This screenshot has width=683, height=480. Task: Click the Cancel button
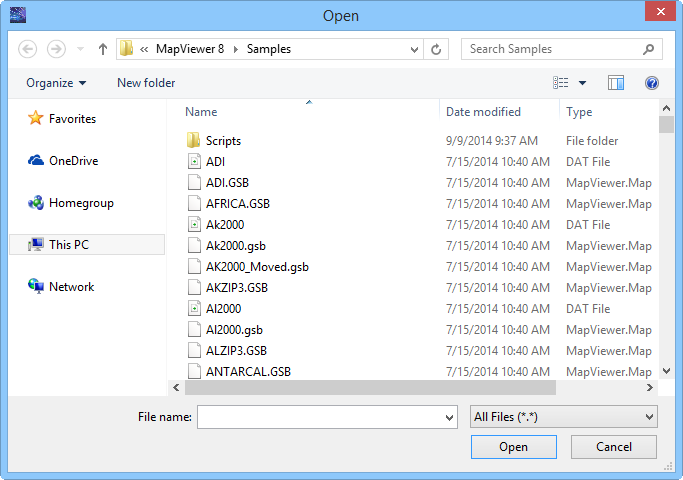click(x=614, y=447)
